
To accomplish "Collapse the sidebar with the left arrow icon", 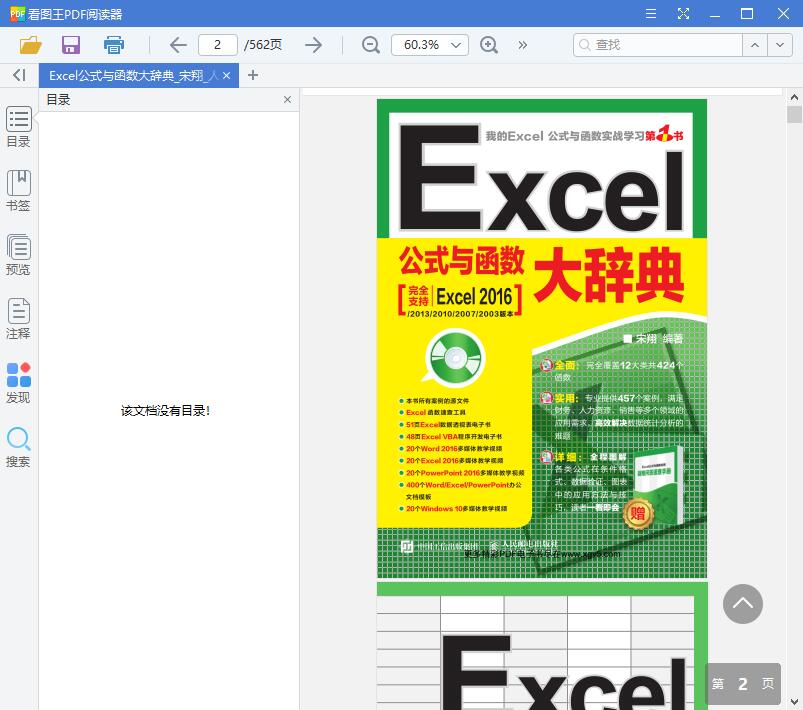I will (x=19, y=75).
